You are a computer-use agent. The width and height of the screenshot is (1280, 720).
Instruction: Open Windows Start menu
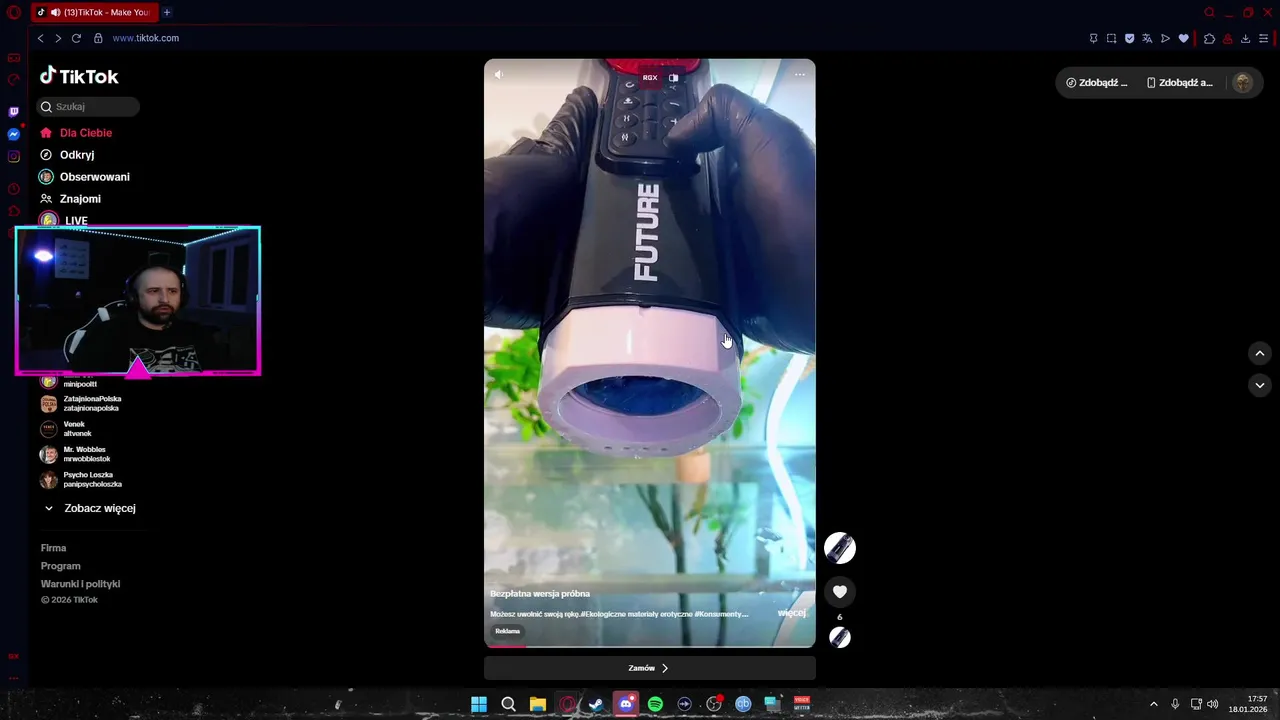click(x=479, y=704)
